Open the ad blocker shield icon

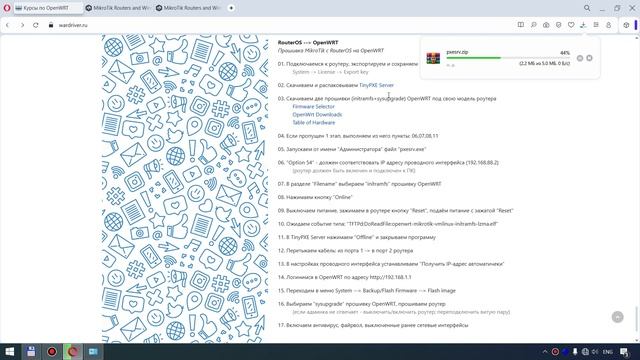[x=558, y=25]
